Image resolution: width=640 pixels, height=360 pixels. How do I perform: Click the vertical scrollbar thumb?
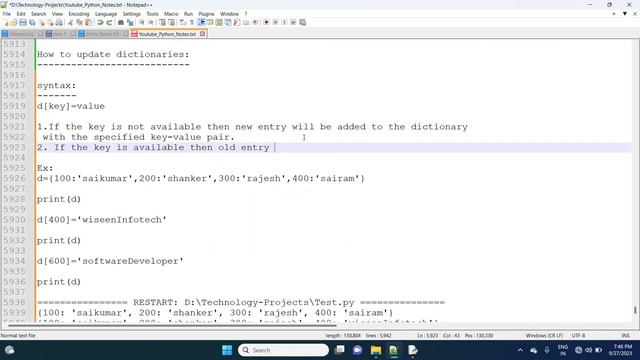pos(635,310)
